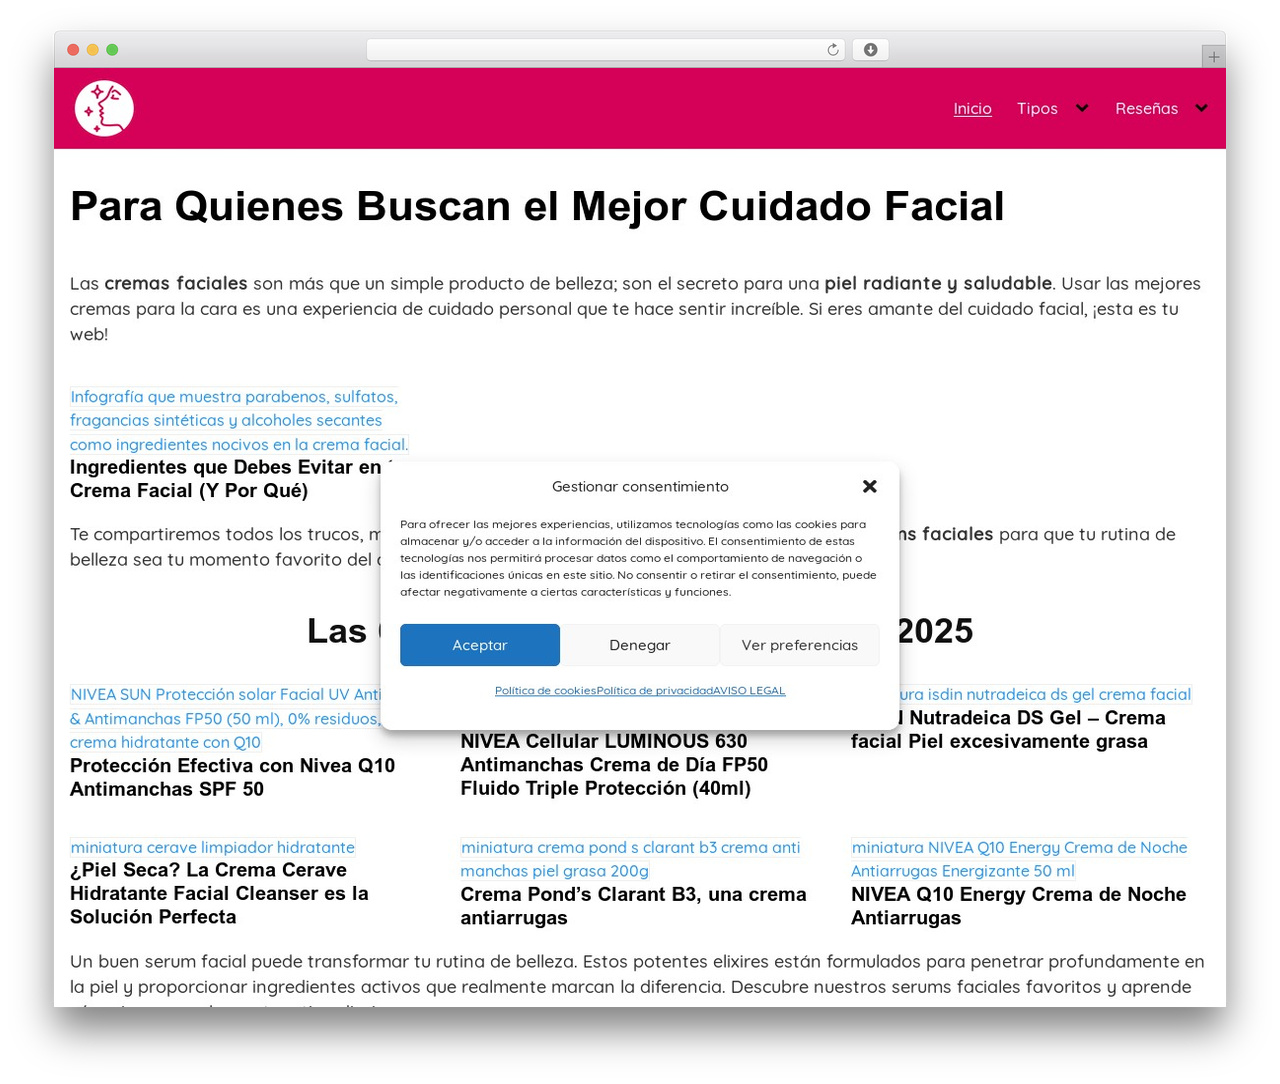1280x1084 pixels.
Task: Open NIVEA Cellular LUMINOUS 630 article
Action: 614,764
